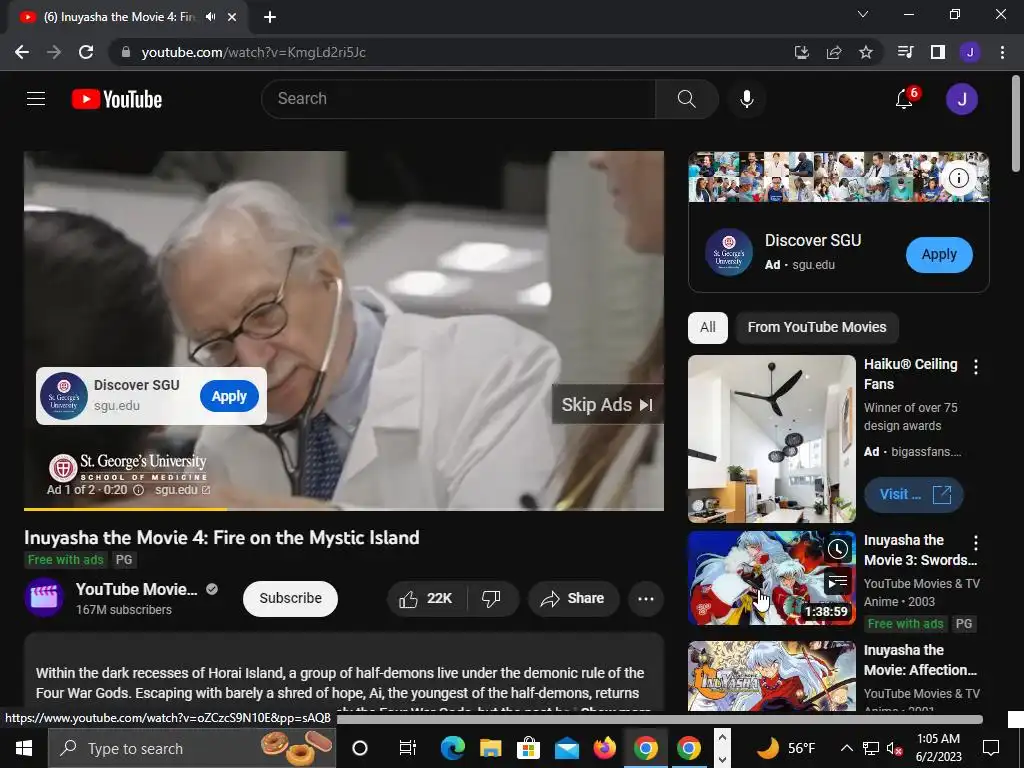The height and width of the screenshot is (768, 1024).
Task: Open the YouTube Movies channel avatar
Action: pos(44,598)
